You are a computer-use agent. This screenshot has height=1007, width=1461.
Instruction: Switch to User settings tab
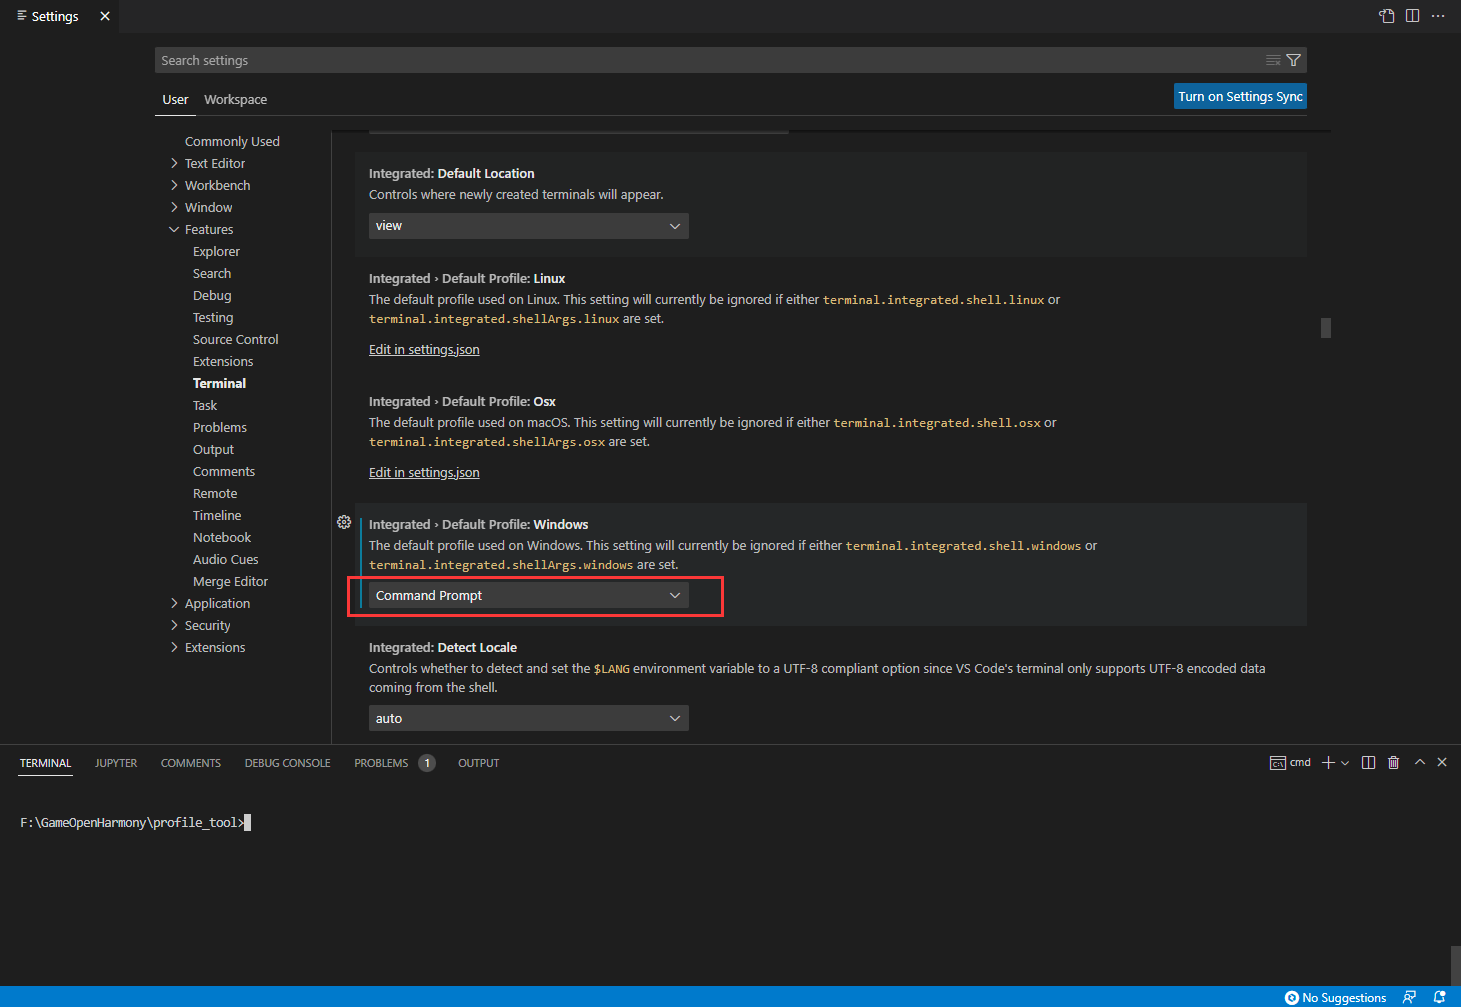pos(175,100)
